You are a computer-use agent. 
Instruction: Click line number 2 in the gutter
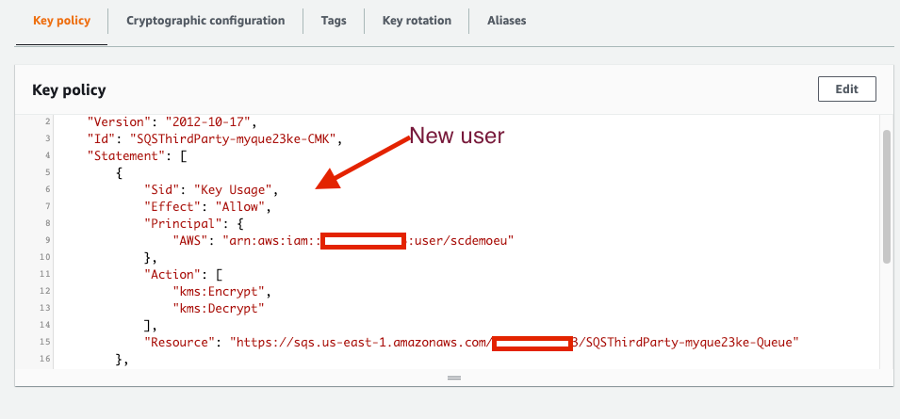(x=48, y=122)
